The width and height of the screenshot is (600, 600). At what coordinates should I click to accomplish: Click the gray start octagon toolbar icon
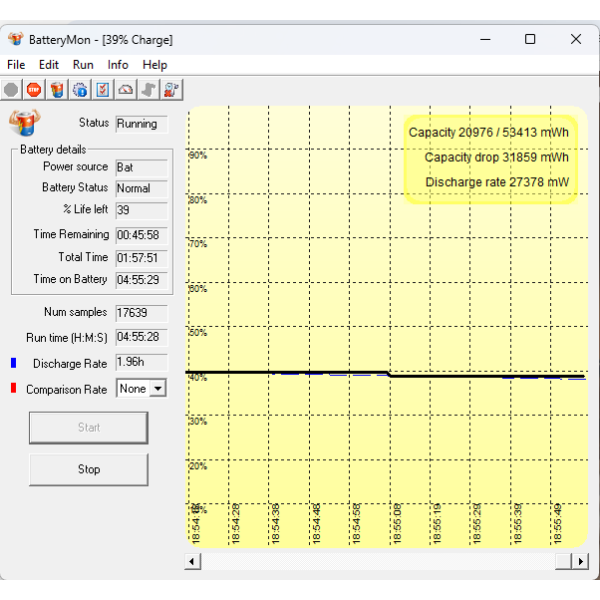click(x=11, y=90)
